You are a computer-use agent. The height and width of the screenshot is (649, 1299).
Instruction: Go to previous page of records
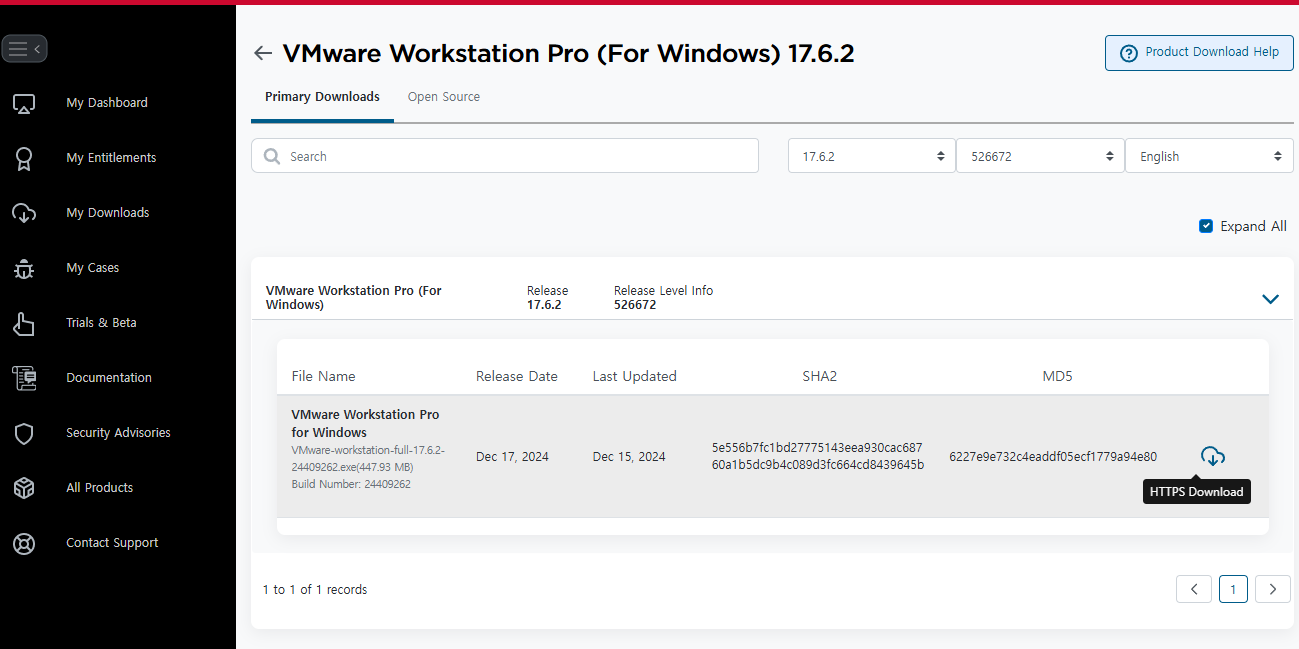pyautogui.click(x=1194, y=590)
